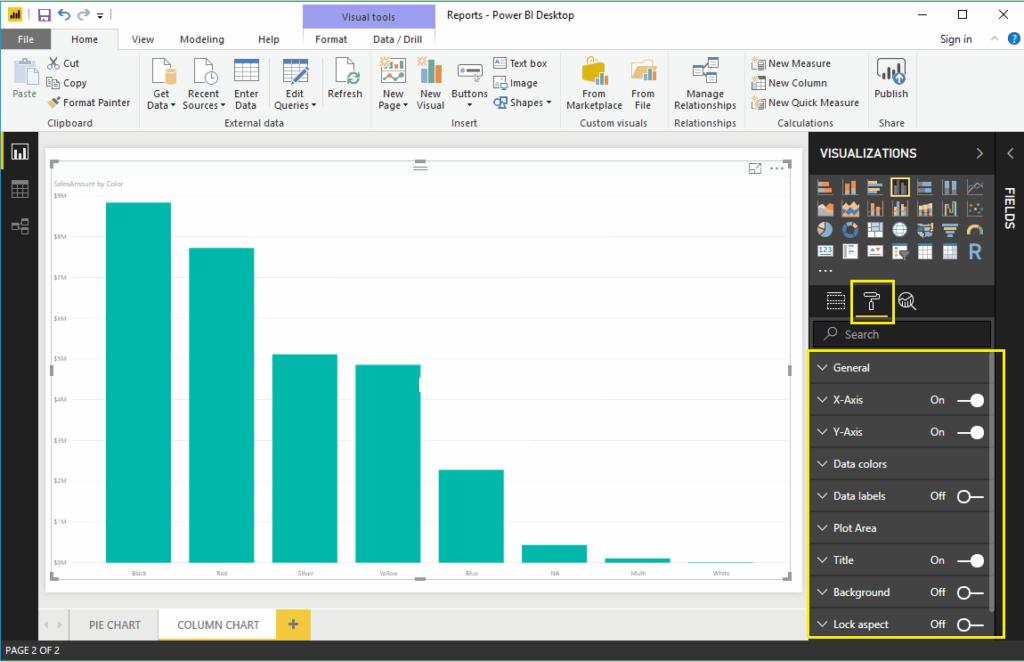Open the Fields well tab
The width and height of the screenshot is (1024, 662).
pos(835,301)
